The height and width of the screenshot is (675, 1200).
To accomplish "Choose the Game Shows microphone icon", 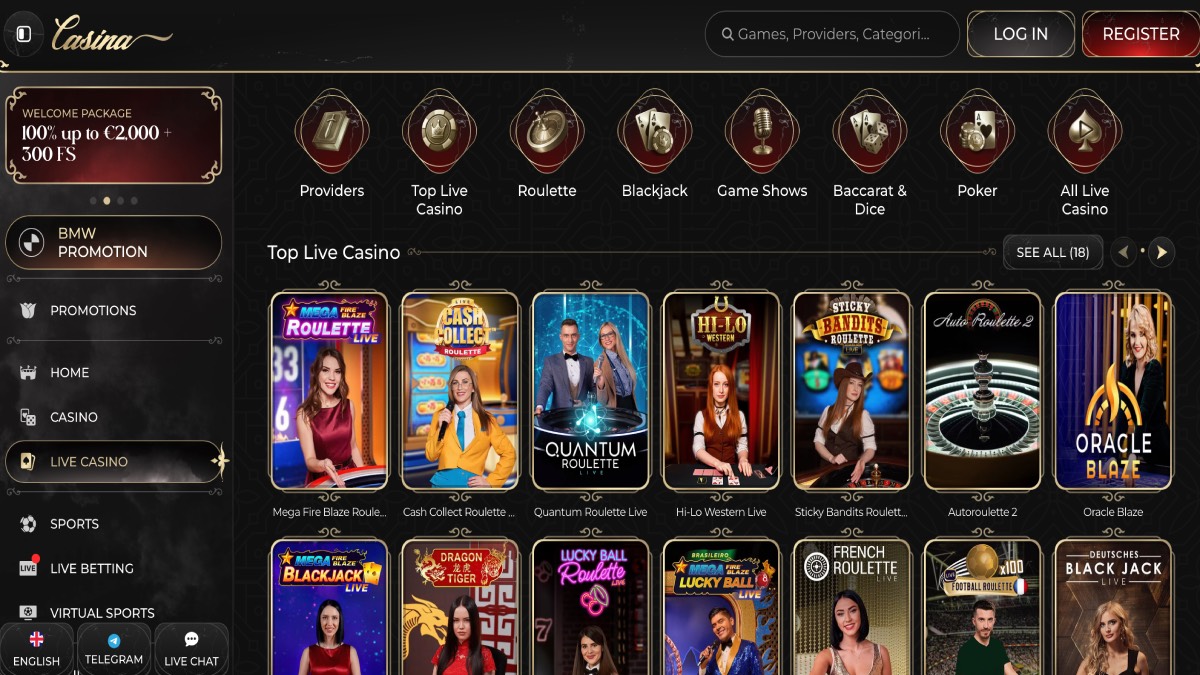I will tap(762, 131).
